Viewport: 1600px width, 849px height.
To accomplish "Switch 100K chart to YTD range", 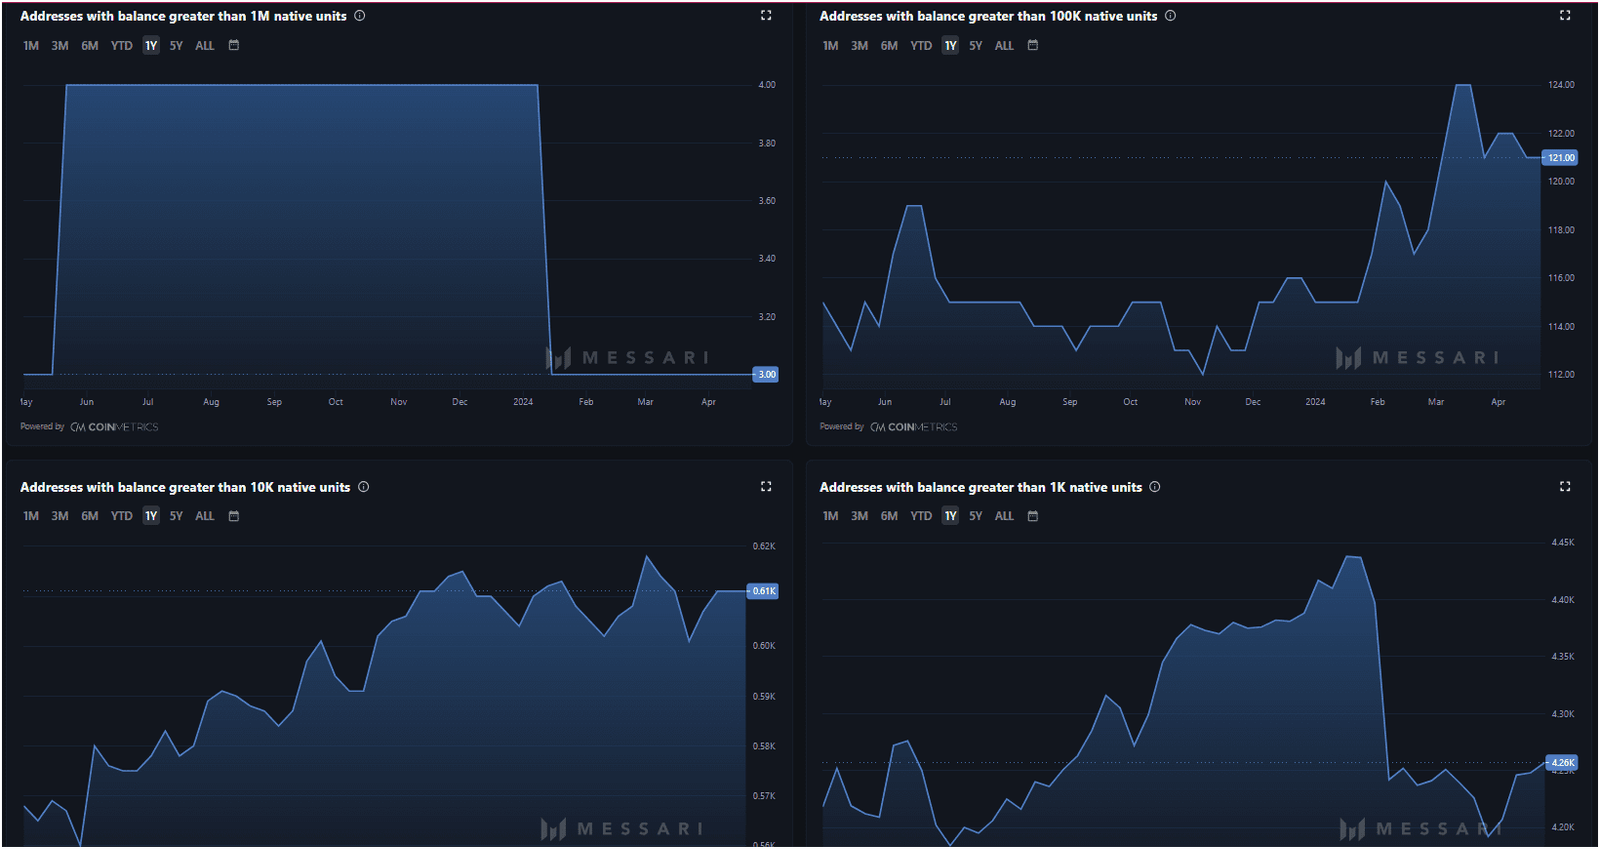I will click(x=921, y=46).
